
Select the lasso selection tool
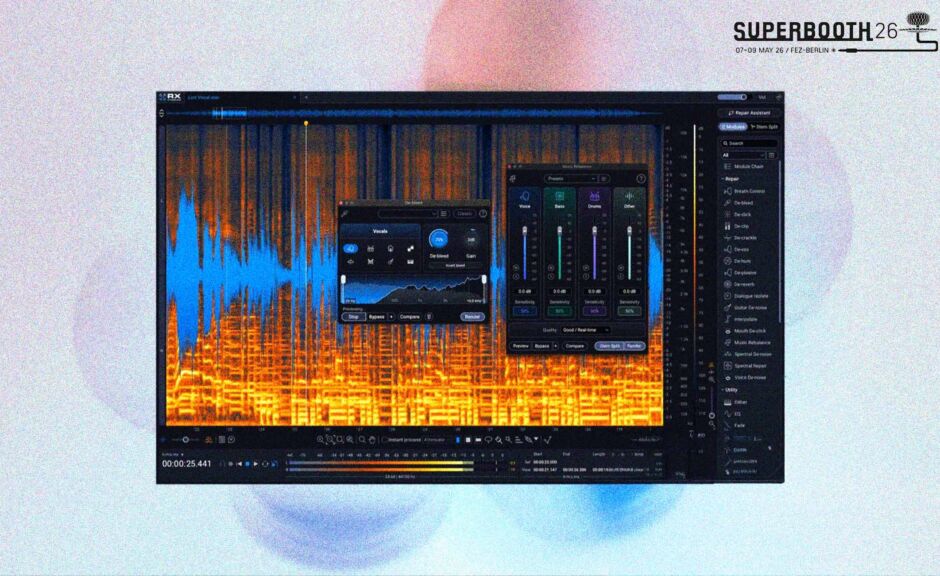488,440
